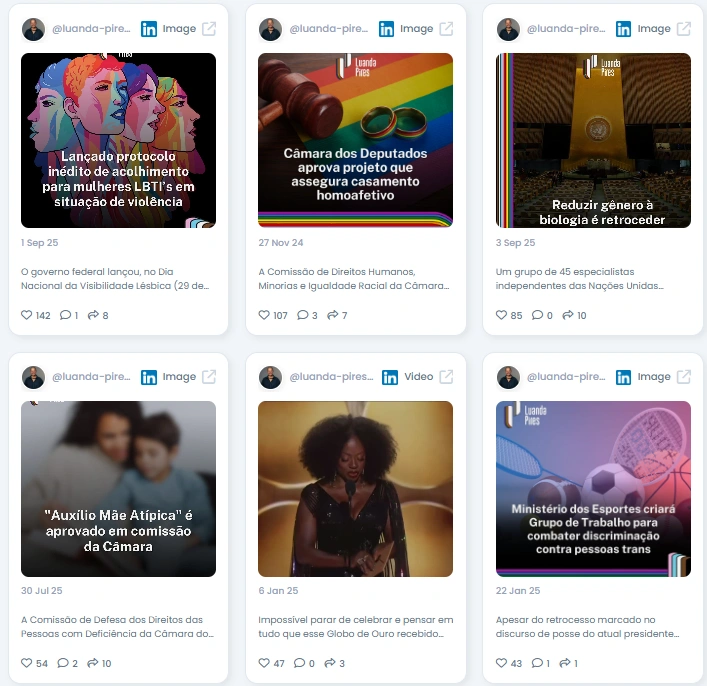Click share icon showing 10 on 3 Sep post
This screenshot has width=707, height=686.
click(x=568, y=315)
